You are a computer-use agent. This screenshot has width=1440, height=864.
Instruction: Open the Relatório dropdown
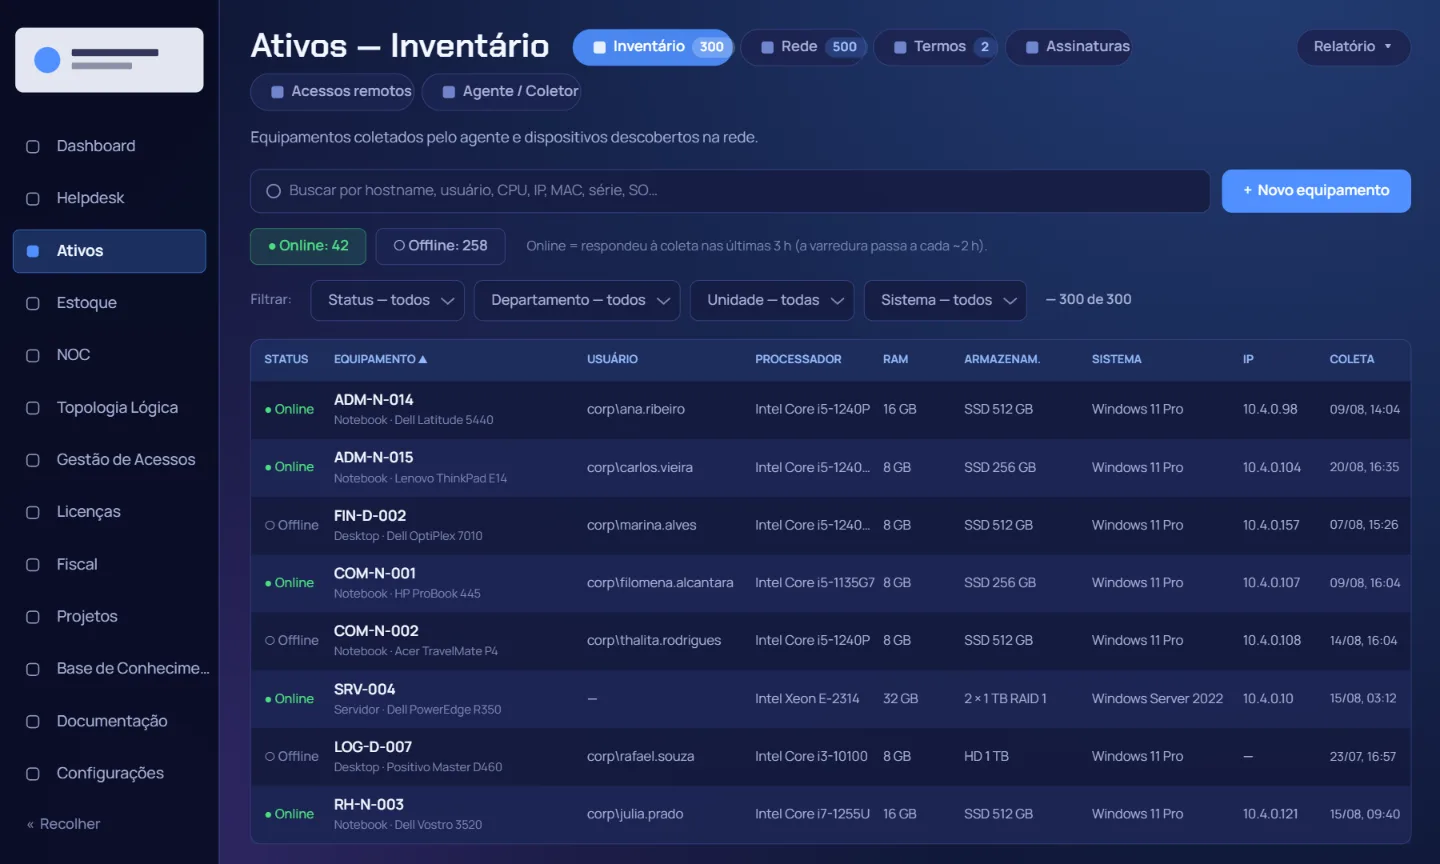coord(1353,47)
